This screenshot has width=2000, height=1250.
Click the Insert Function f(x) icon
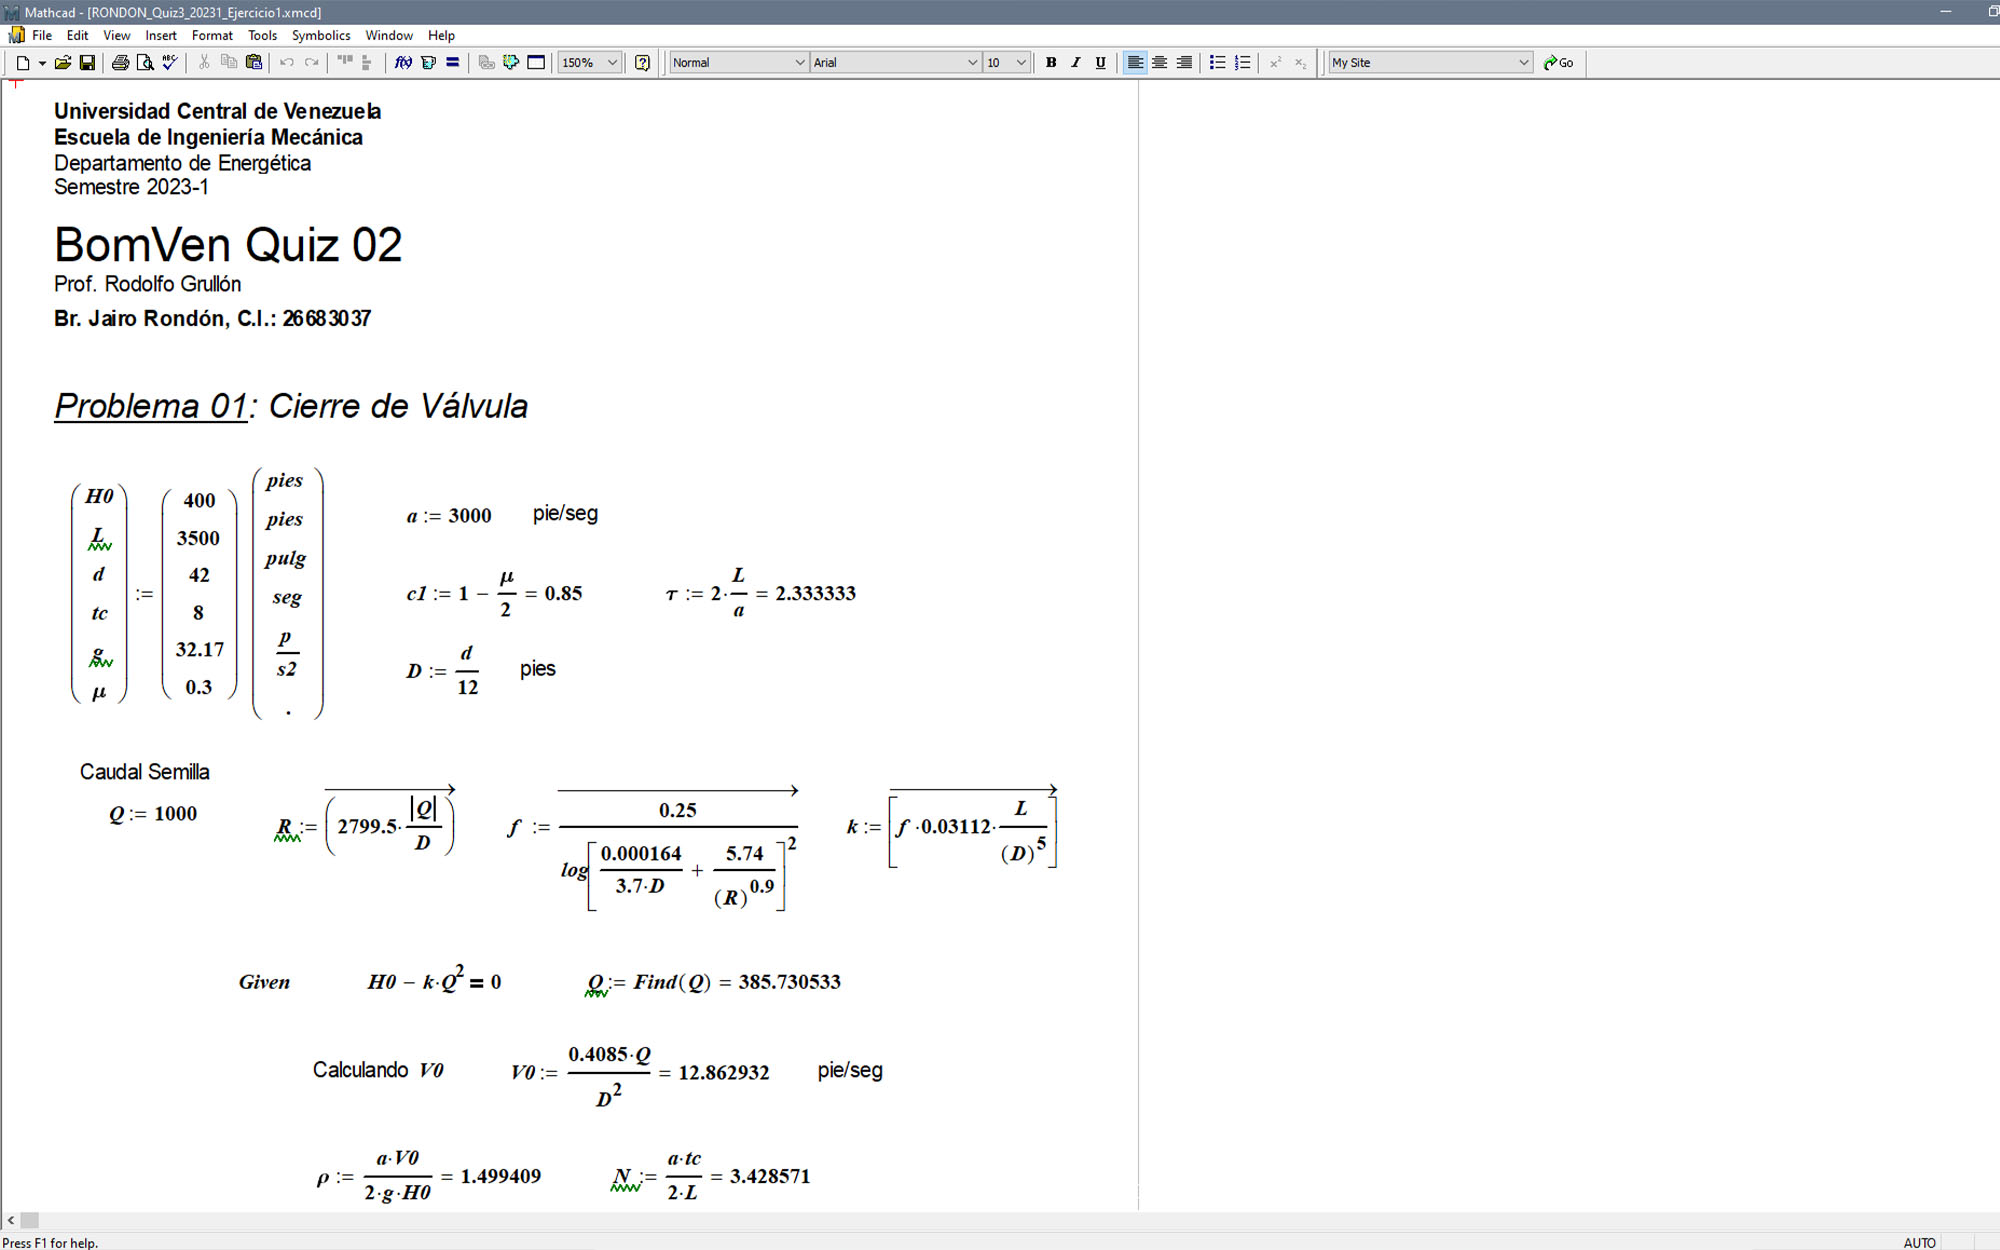(x=403, y=62)
